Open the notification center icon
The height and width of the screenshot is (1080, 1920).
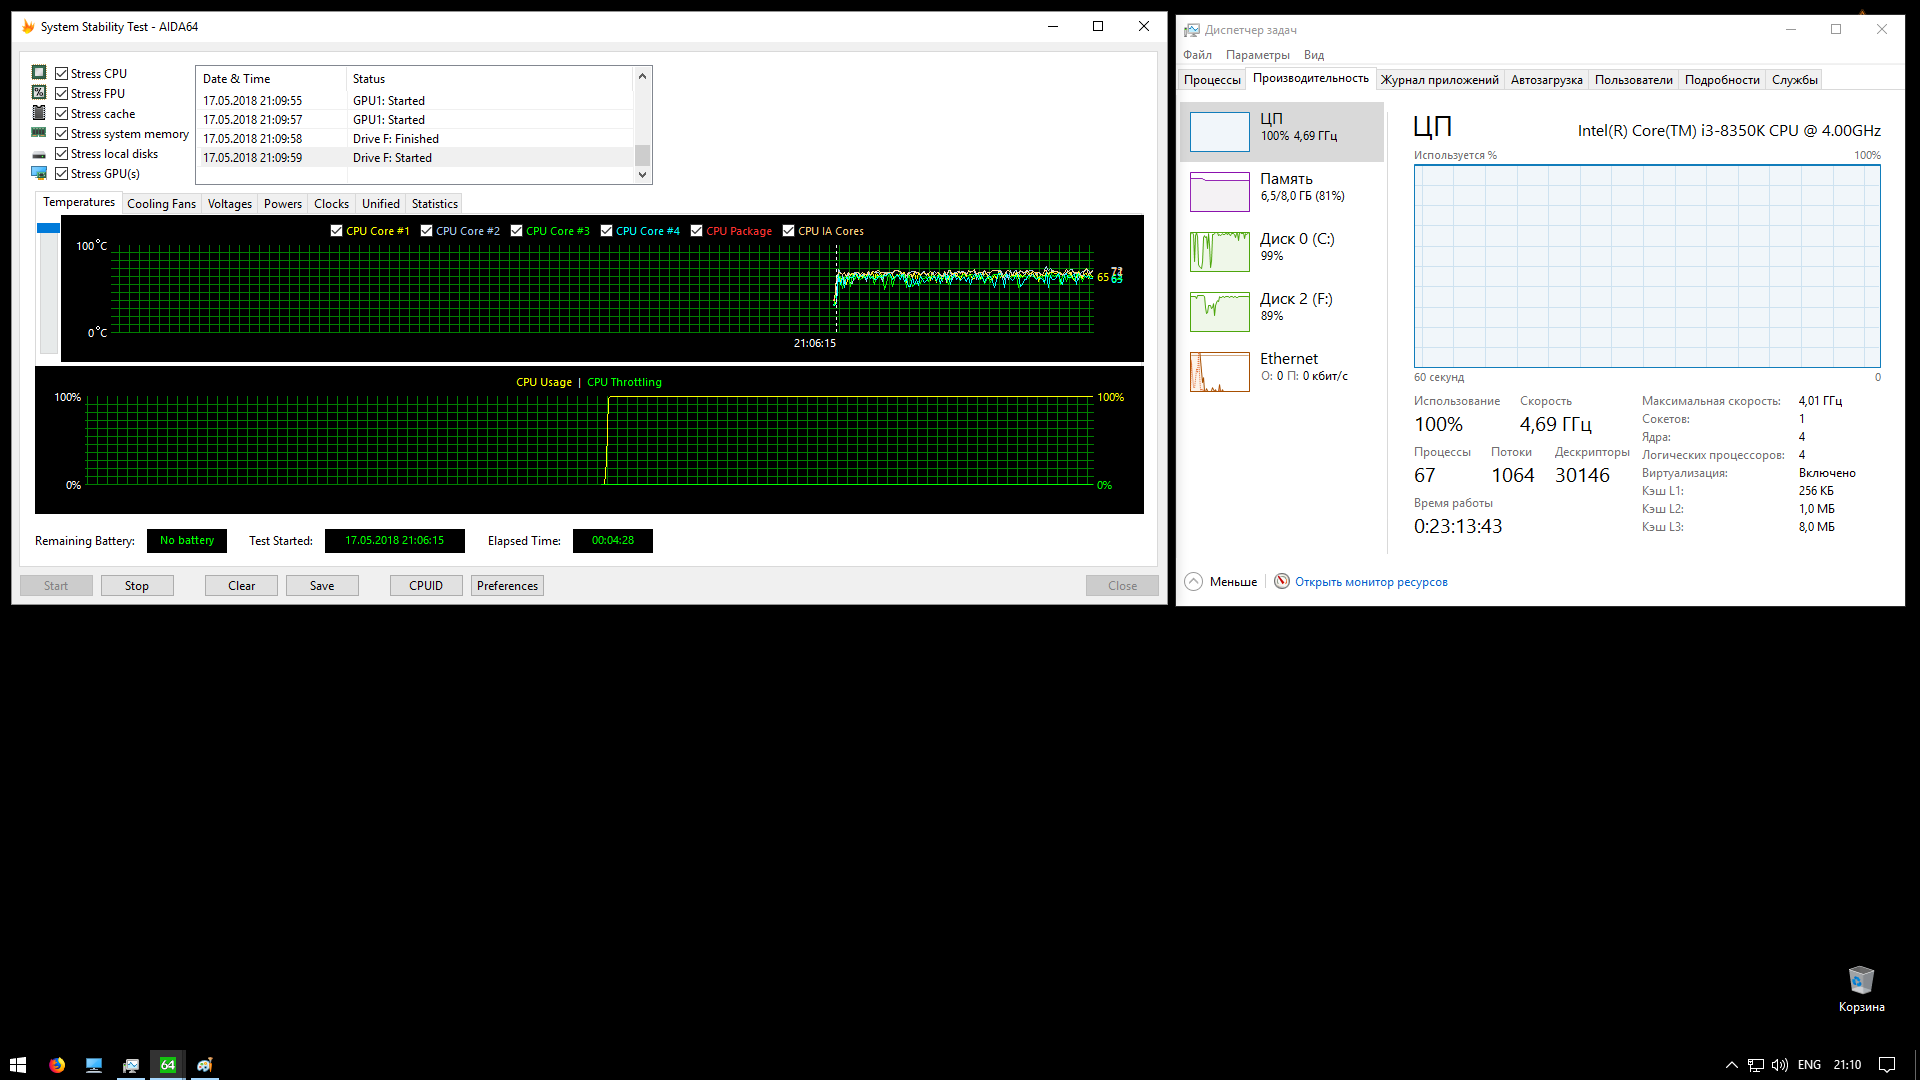pos(1887,1065)
